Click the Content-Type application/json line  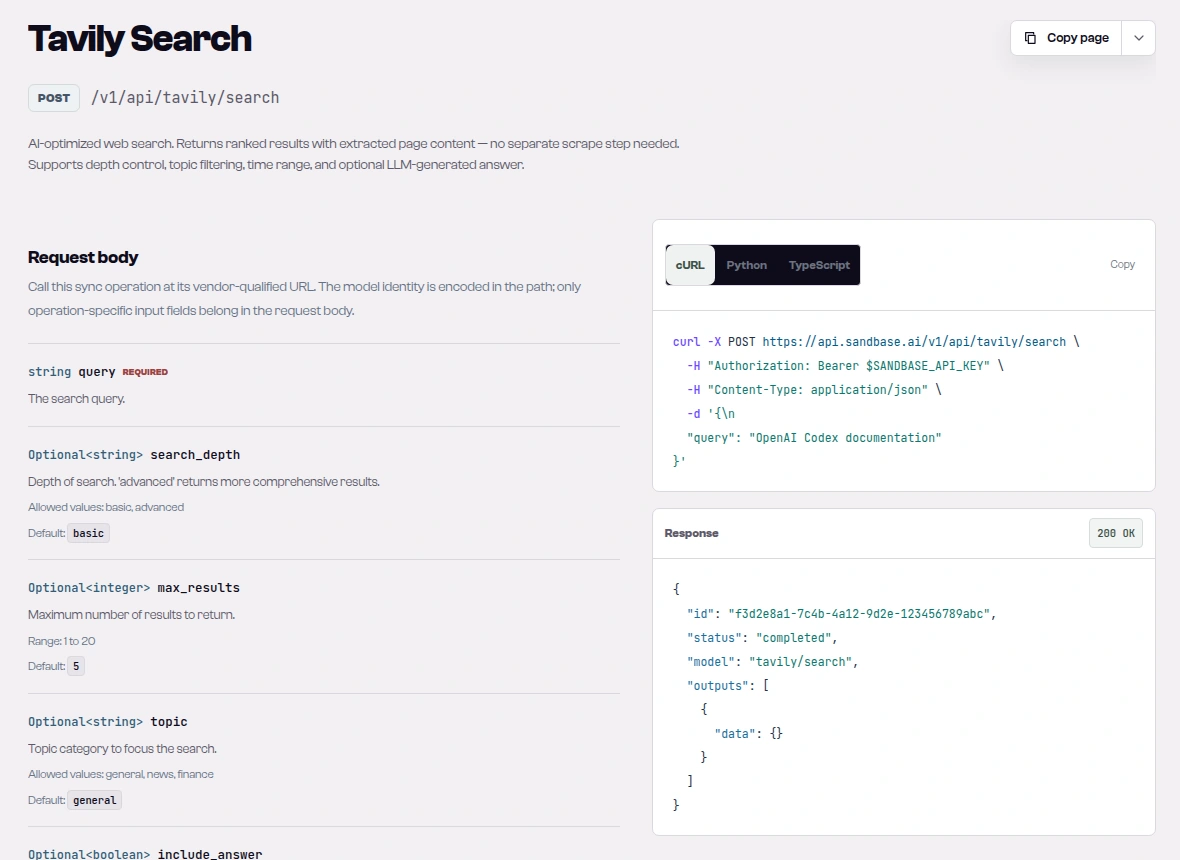click(814, 390)
